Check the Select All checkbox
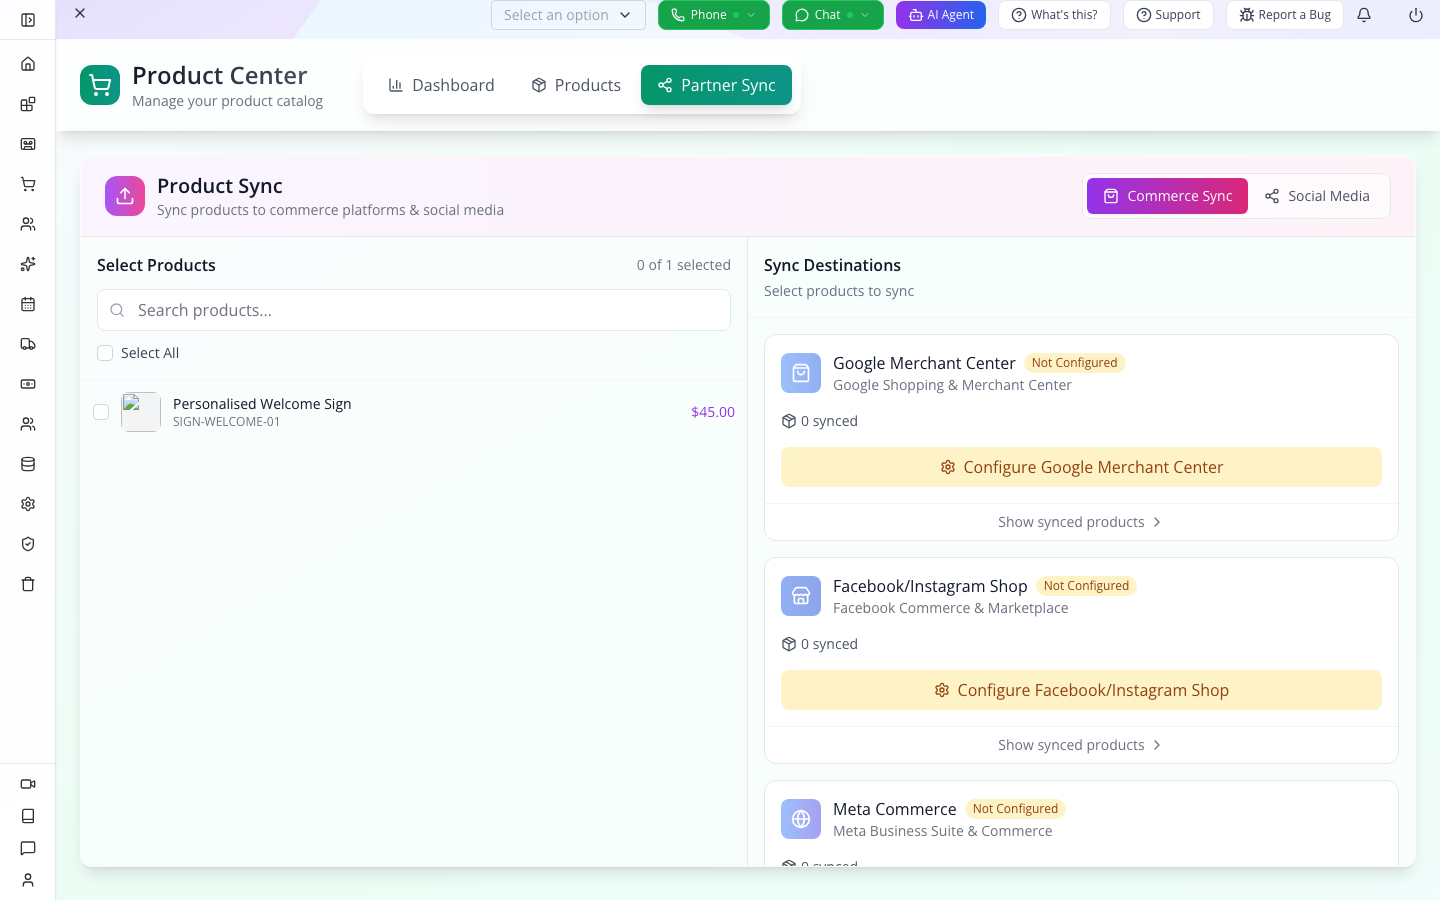The image size is (1440, 900). [105, 353]
